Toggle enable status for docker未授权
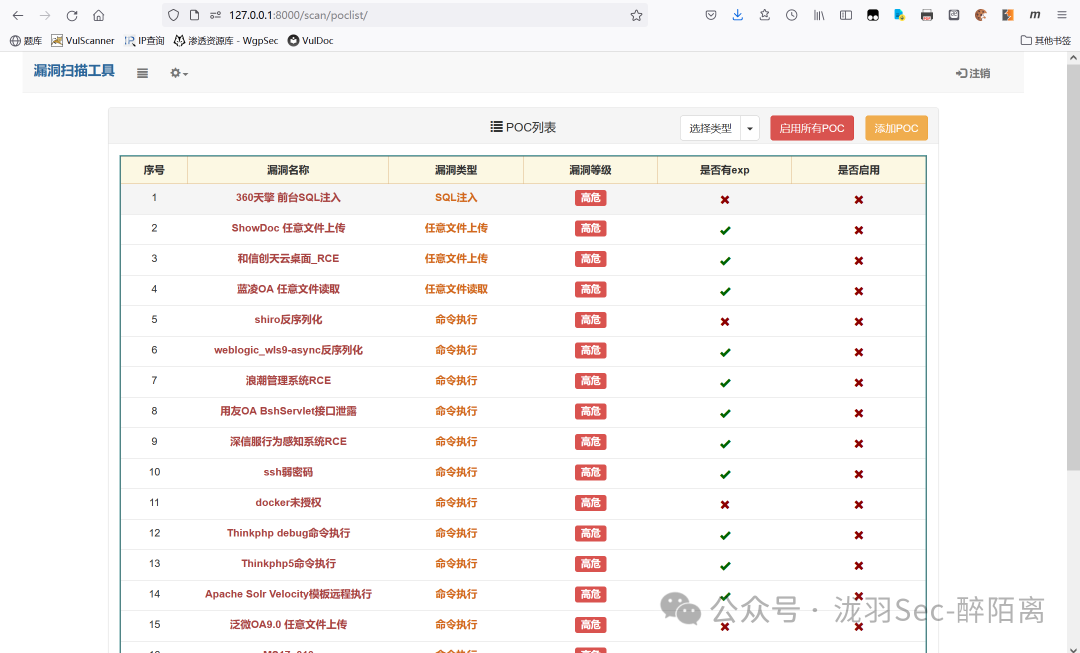The image size is (1080, 653). click(858, 505)
